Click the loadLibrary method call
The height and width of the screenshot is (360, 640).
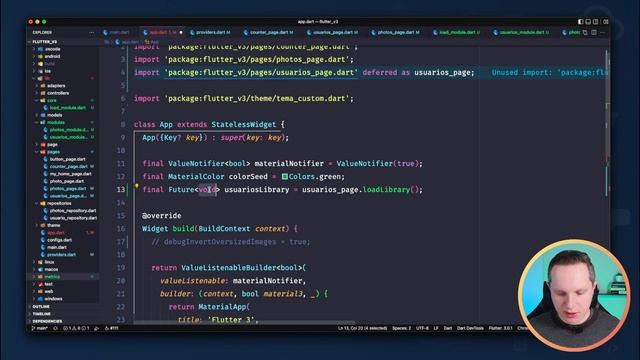tap(386, 190)
